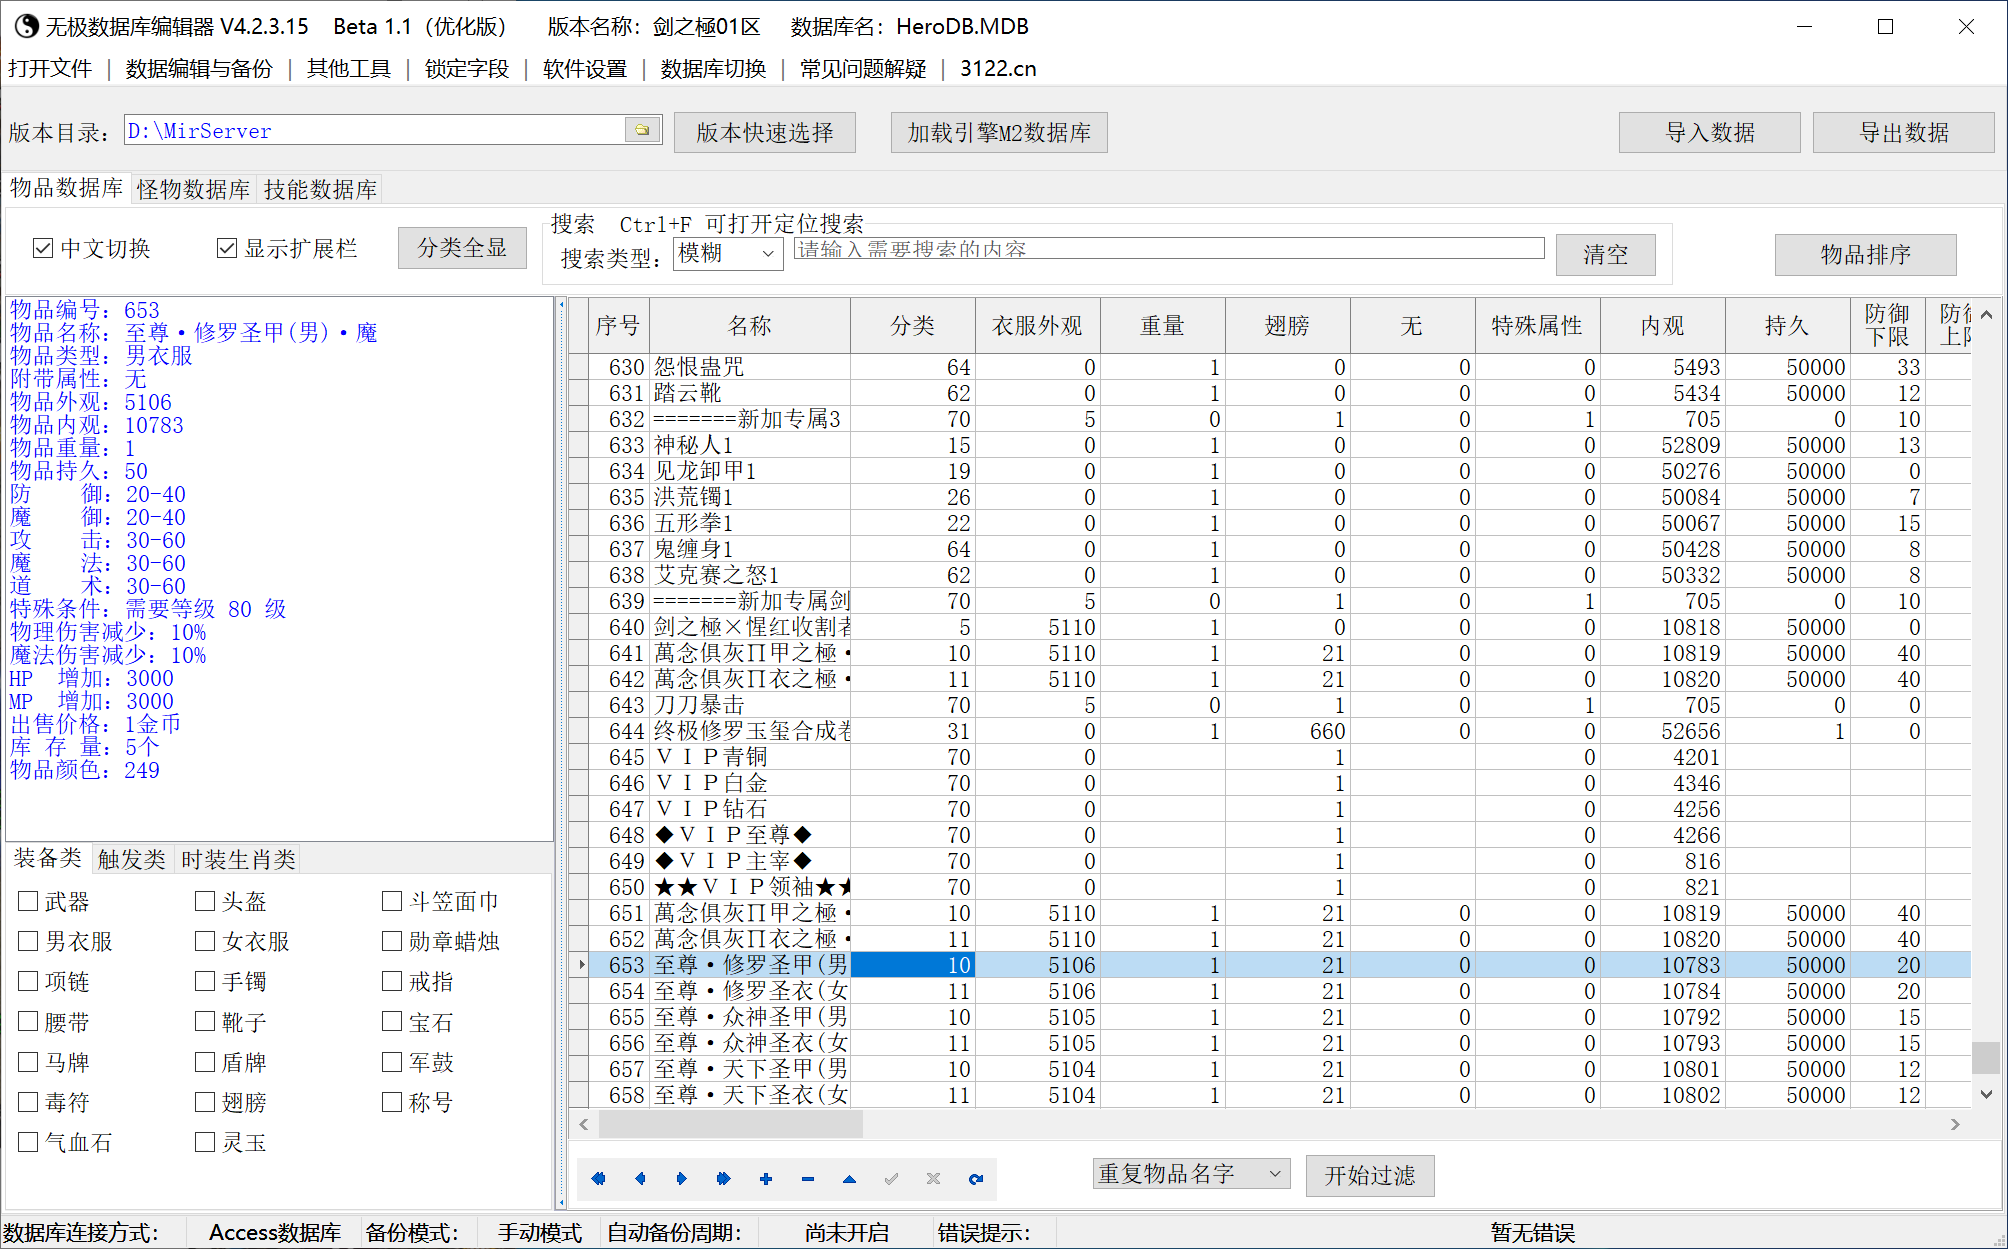The image size is (2008, 1249).
Task: Click the 清空 button
Action: pos(1605,254)
